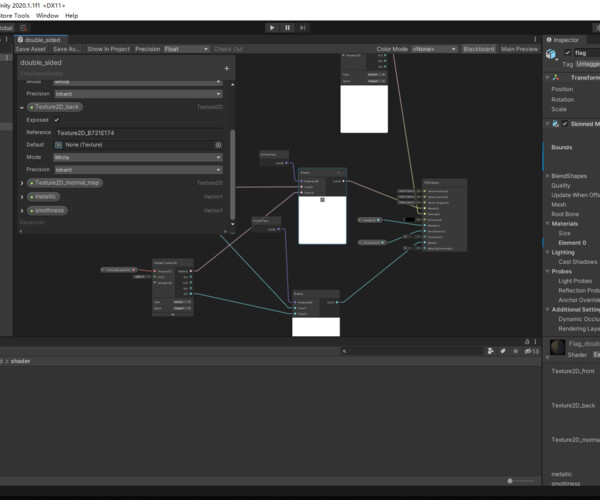The width and height of the screenshot is (600, 500).
Task: Click the Inspector info icon on the tab
Action: click(549, 40)
